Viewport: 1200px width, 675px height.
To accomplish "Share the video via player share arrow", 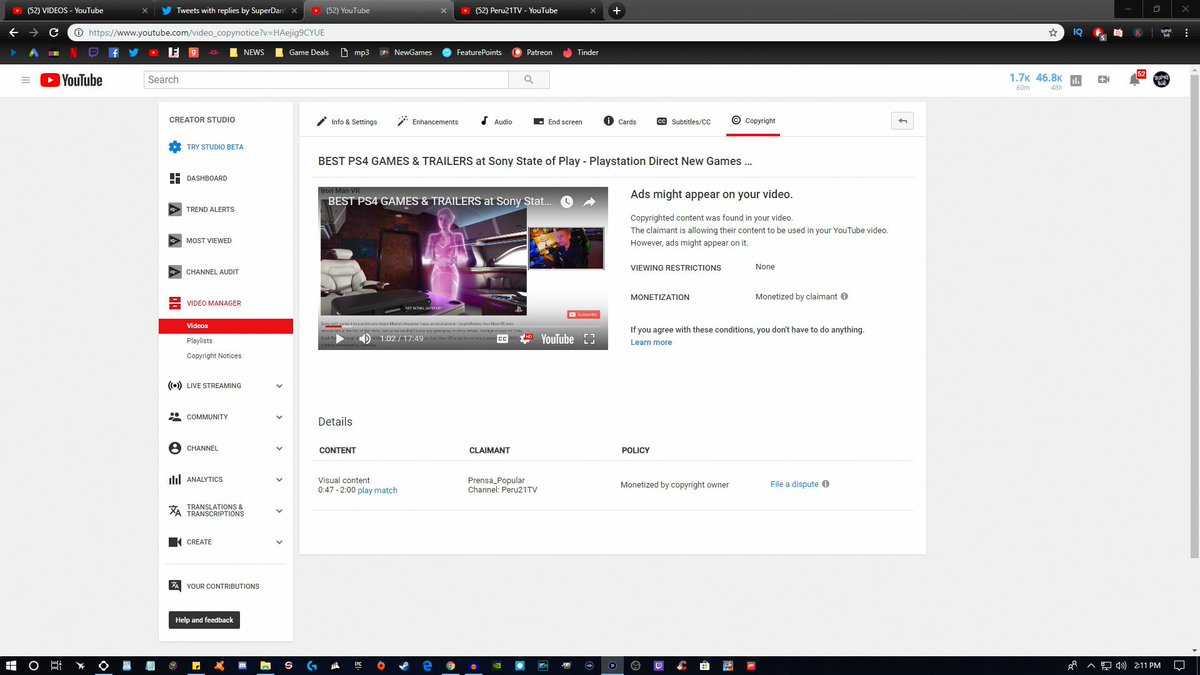I will pyautogui.click(x=589, y=202).
